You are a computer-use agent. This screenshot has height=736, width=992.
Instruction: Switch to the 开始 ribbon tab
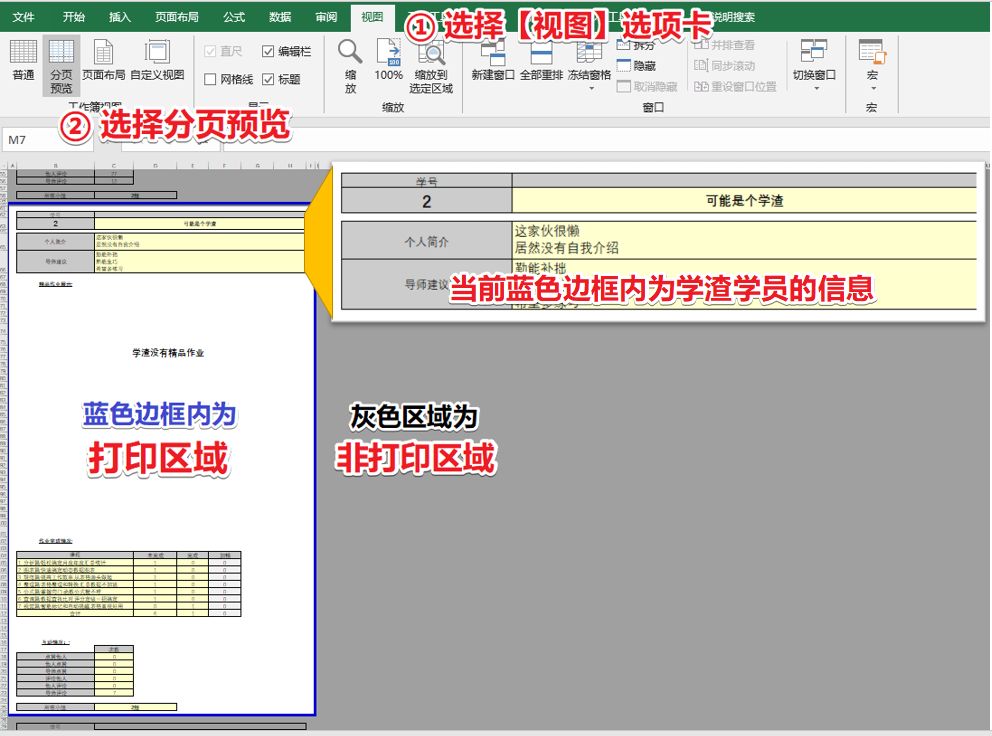[x=73, y=16]
